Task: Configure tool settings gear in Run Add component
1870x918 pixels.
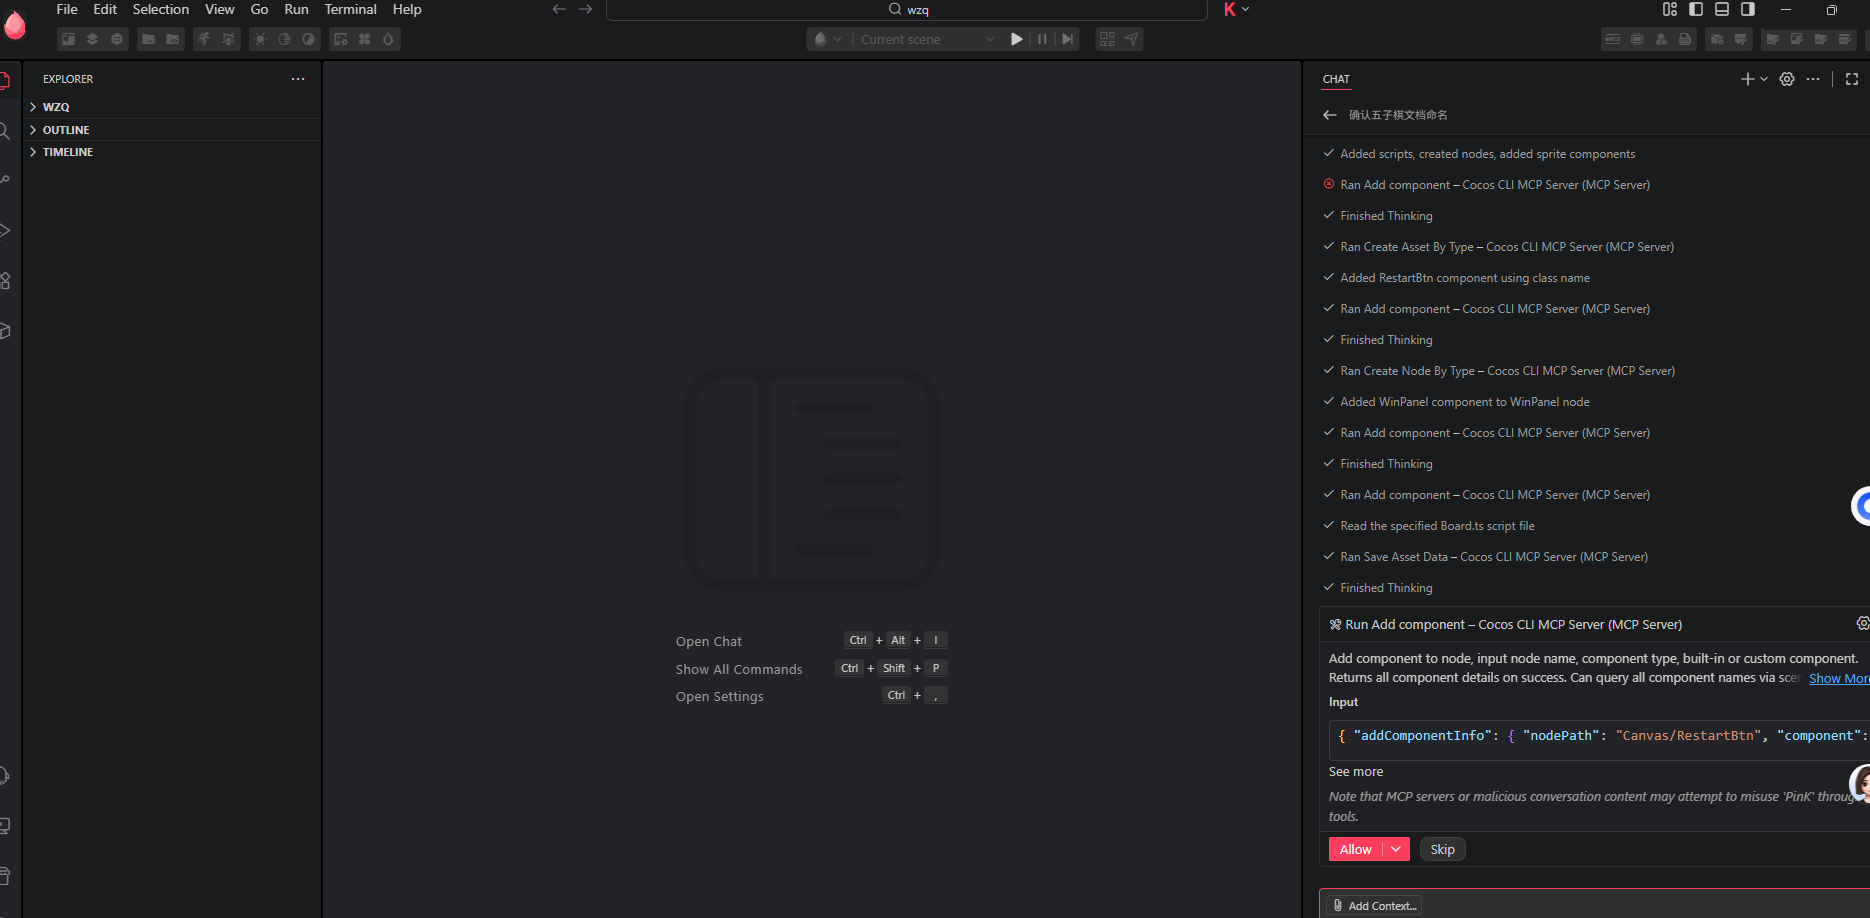Action: [1862, 623]
